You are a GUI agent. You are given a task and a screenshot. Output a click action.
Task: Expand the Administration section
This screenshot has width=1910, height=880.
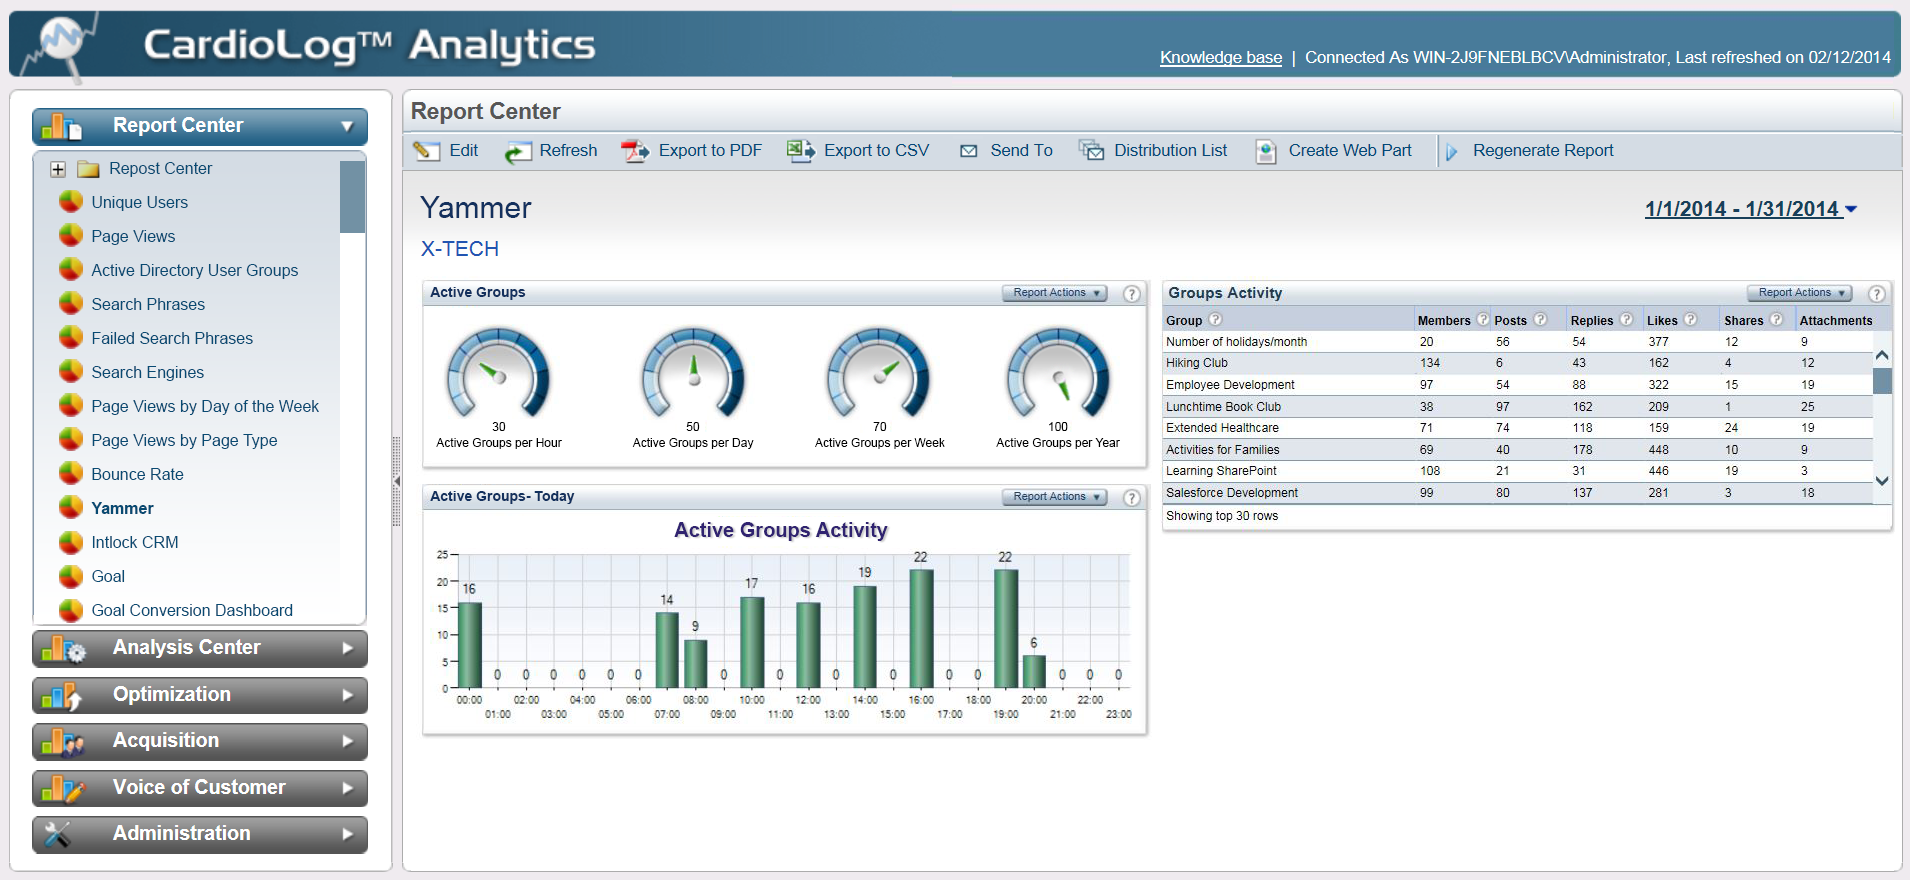199,834
